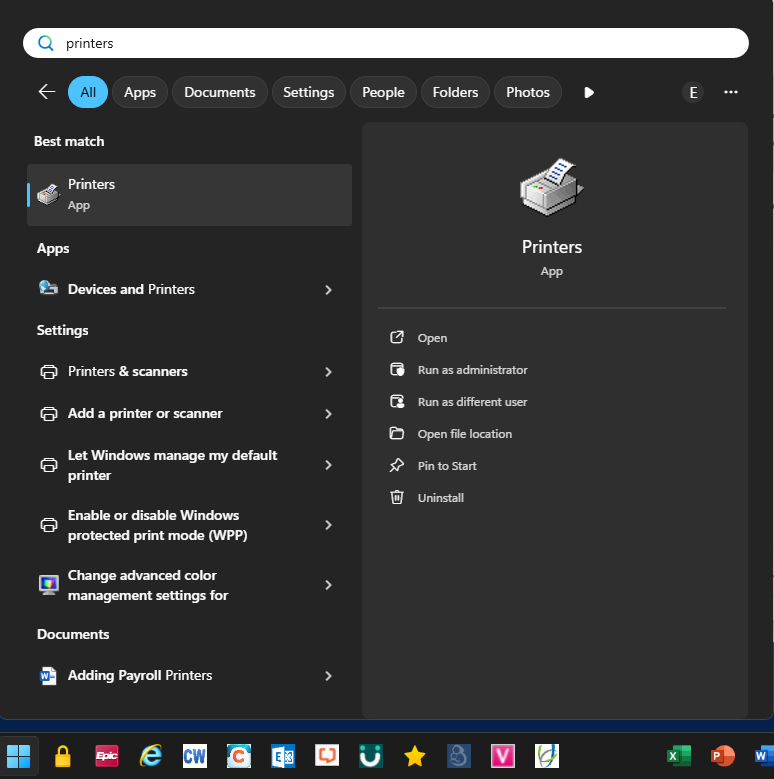774x779 pixels.
Task: Open the orange C app on taskbar
Action: (x=239, y=756)
